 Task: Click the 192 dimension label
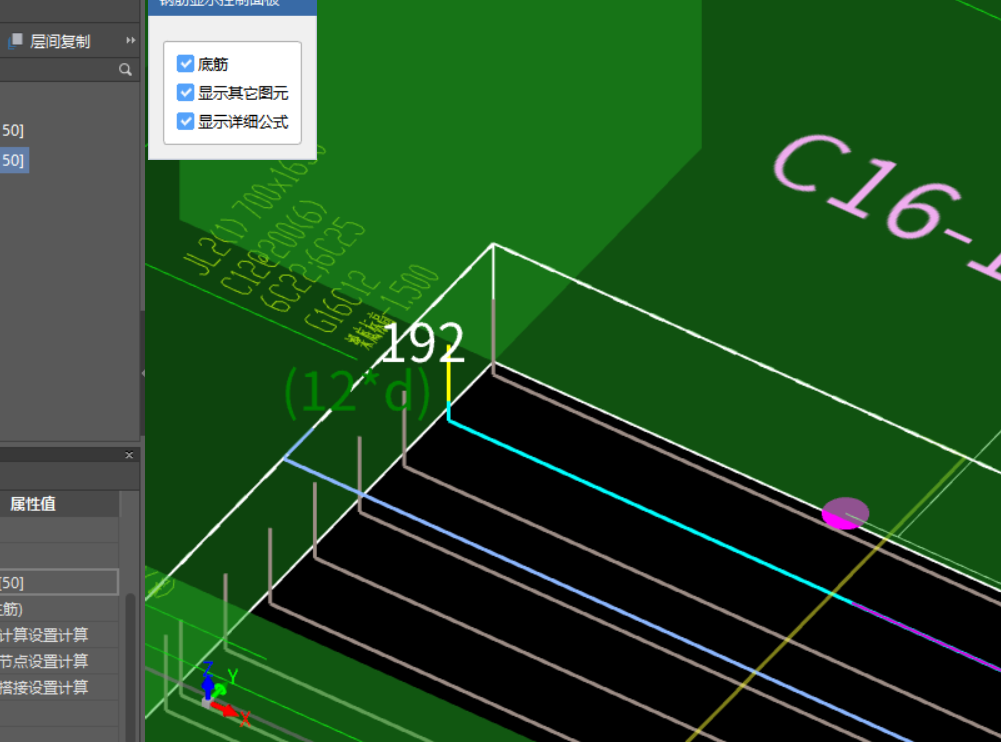click(x=423, y=342)
